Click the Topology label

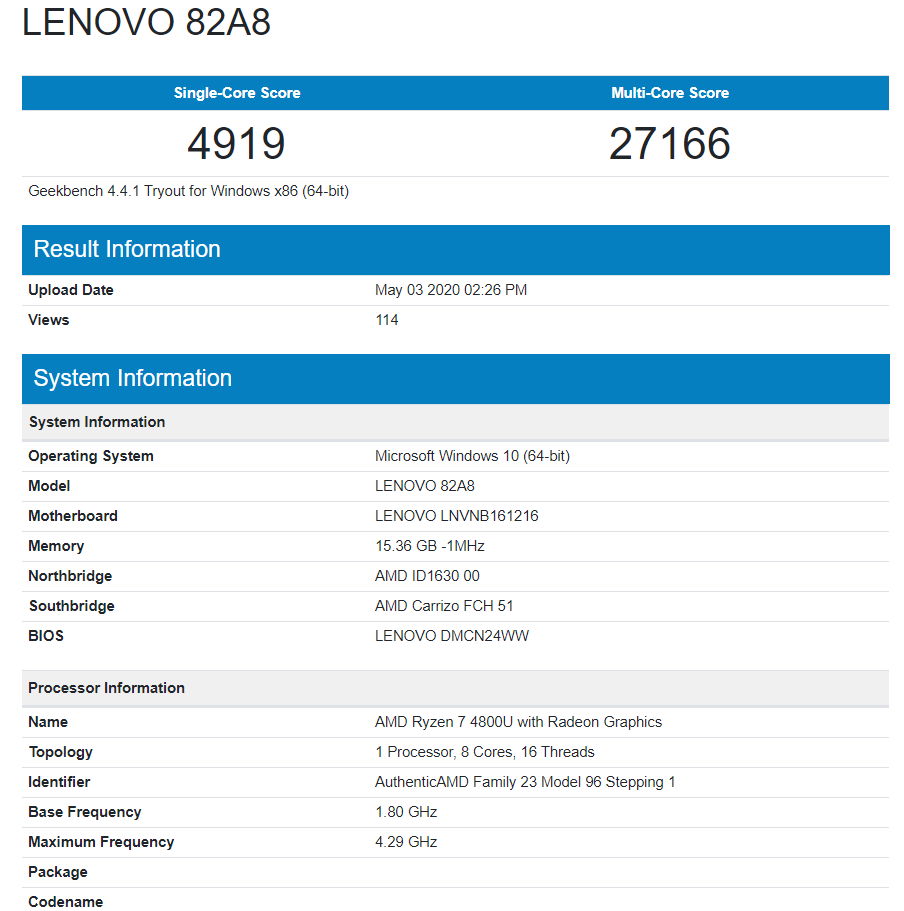(61, 752)
